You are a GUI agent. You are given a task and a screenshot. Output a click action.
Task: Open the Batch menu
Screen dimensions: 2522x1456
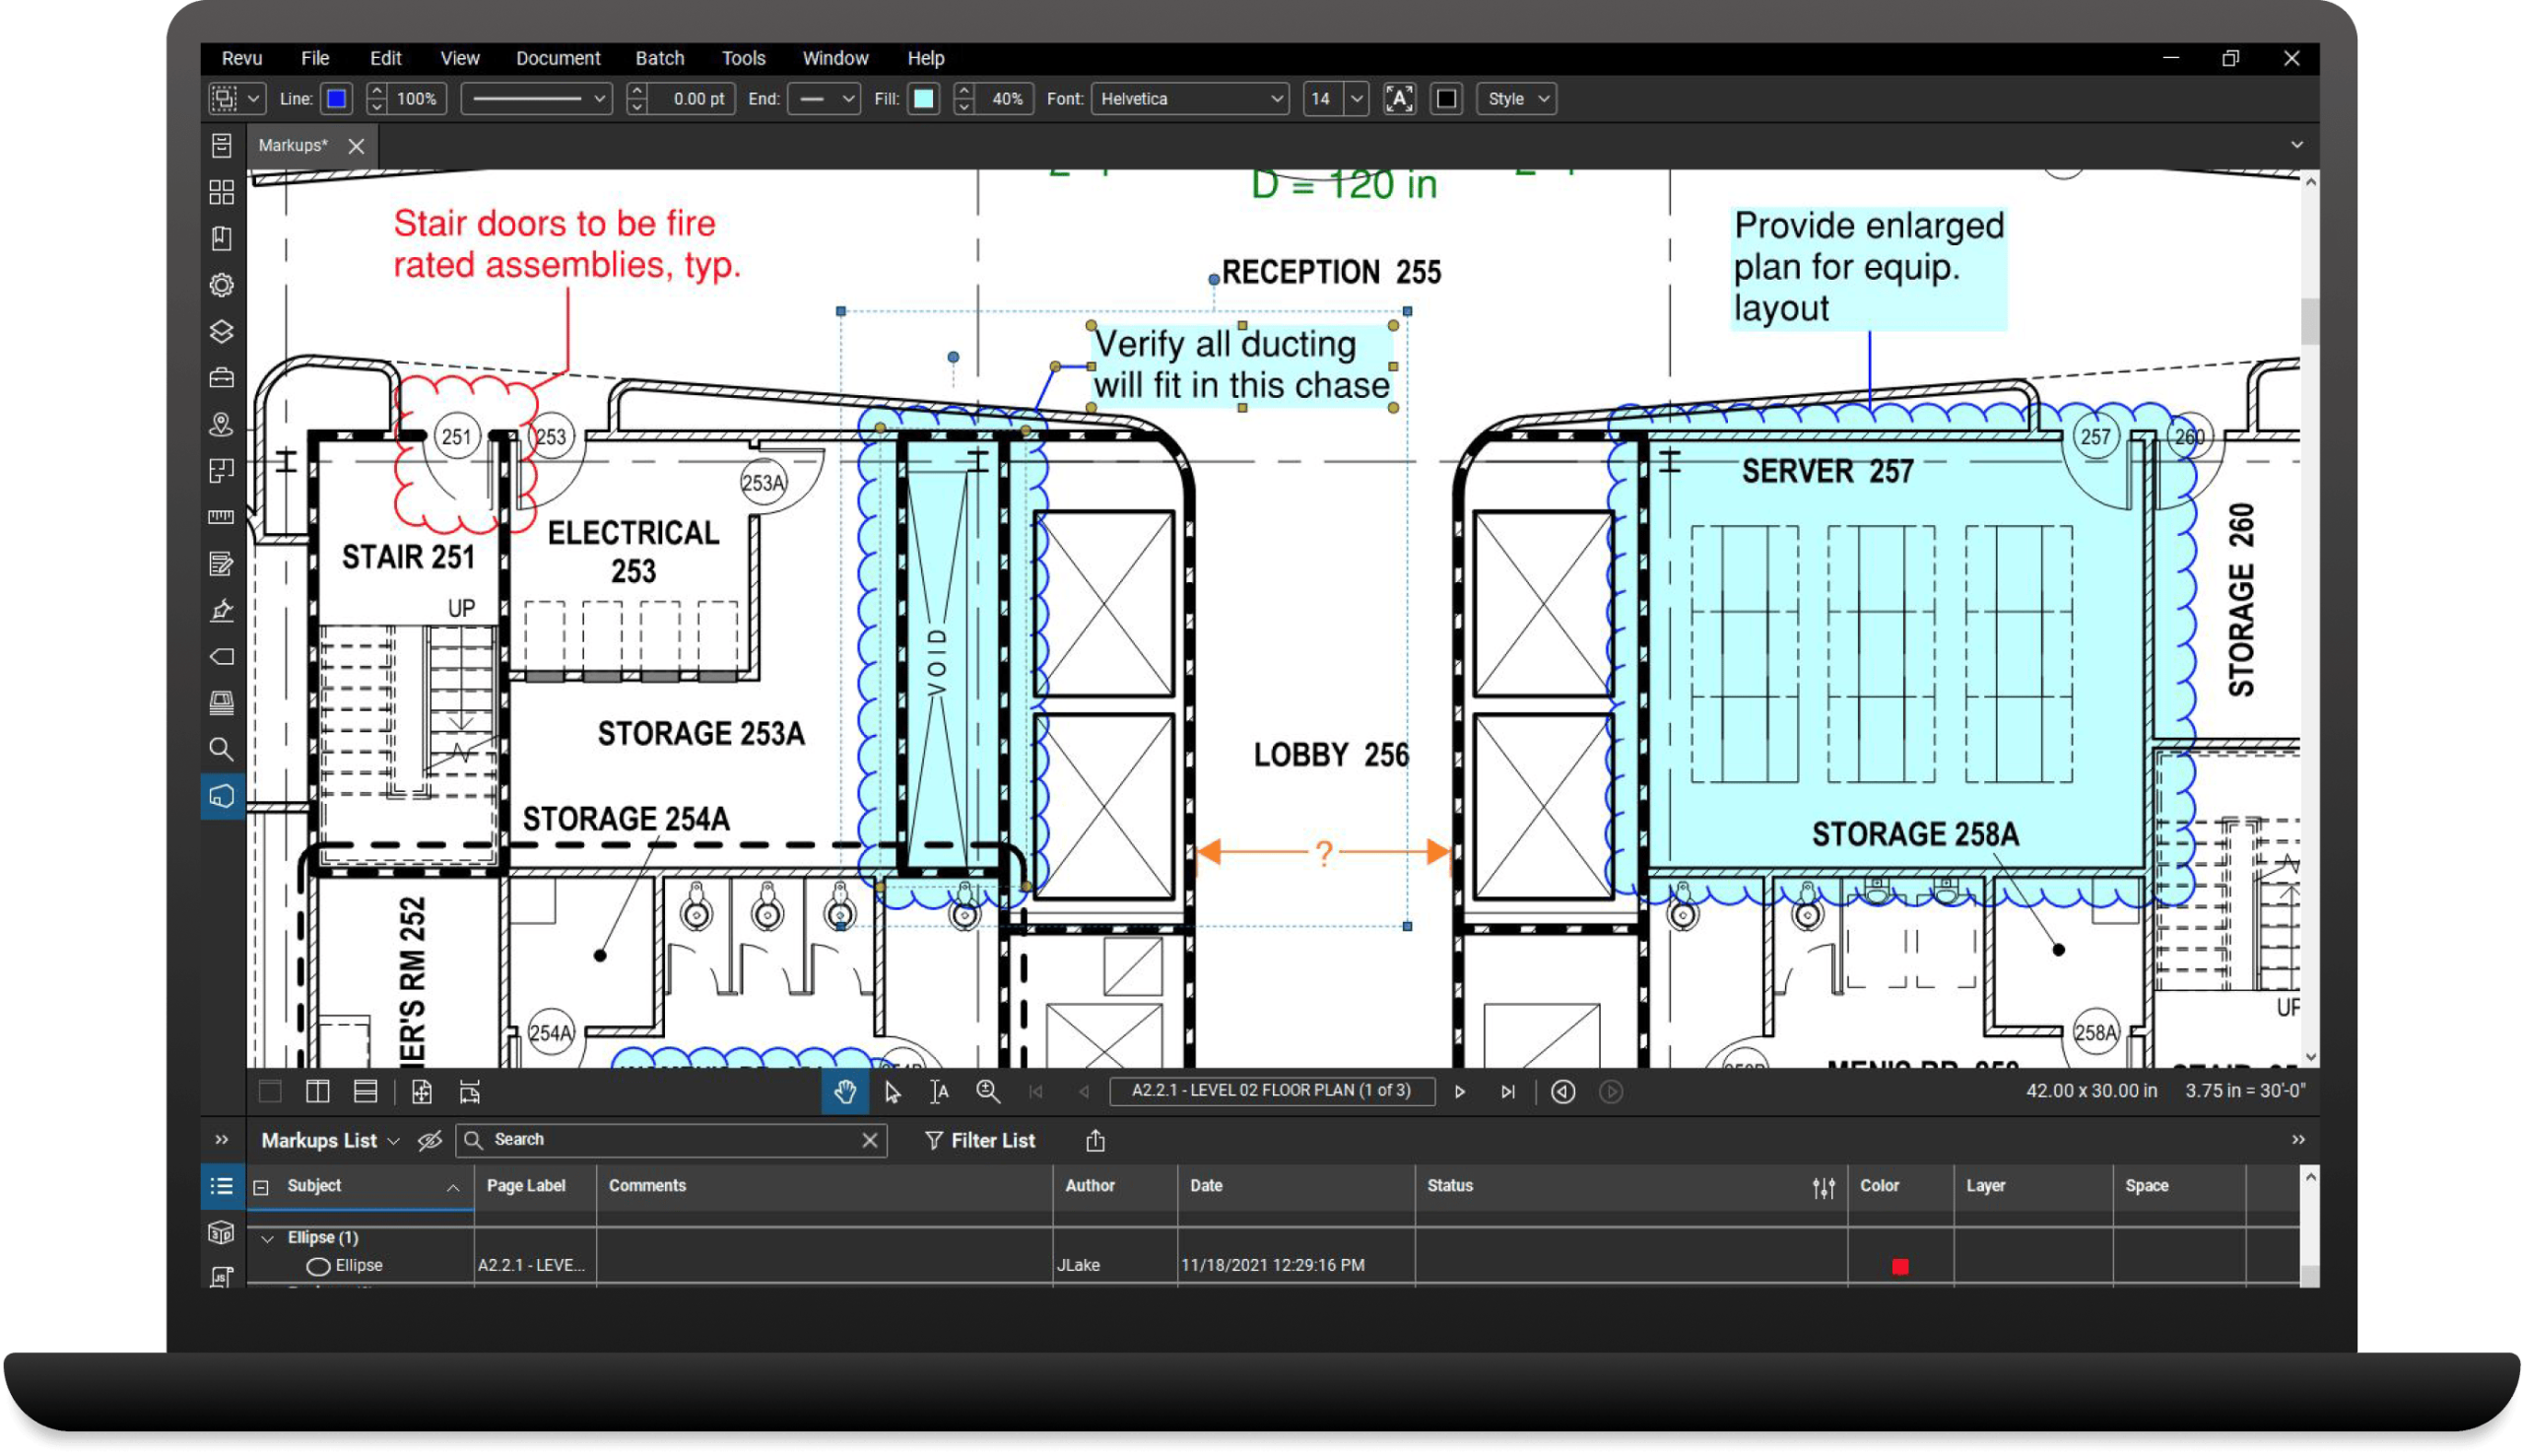tap(659, 58)
